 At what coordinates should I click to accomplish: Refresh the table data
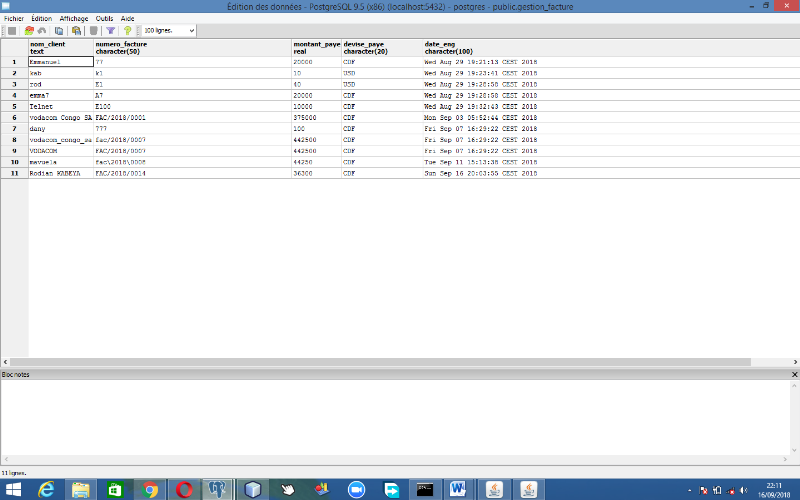click(29, 31)
